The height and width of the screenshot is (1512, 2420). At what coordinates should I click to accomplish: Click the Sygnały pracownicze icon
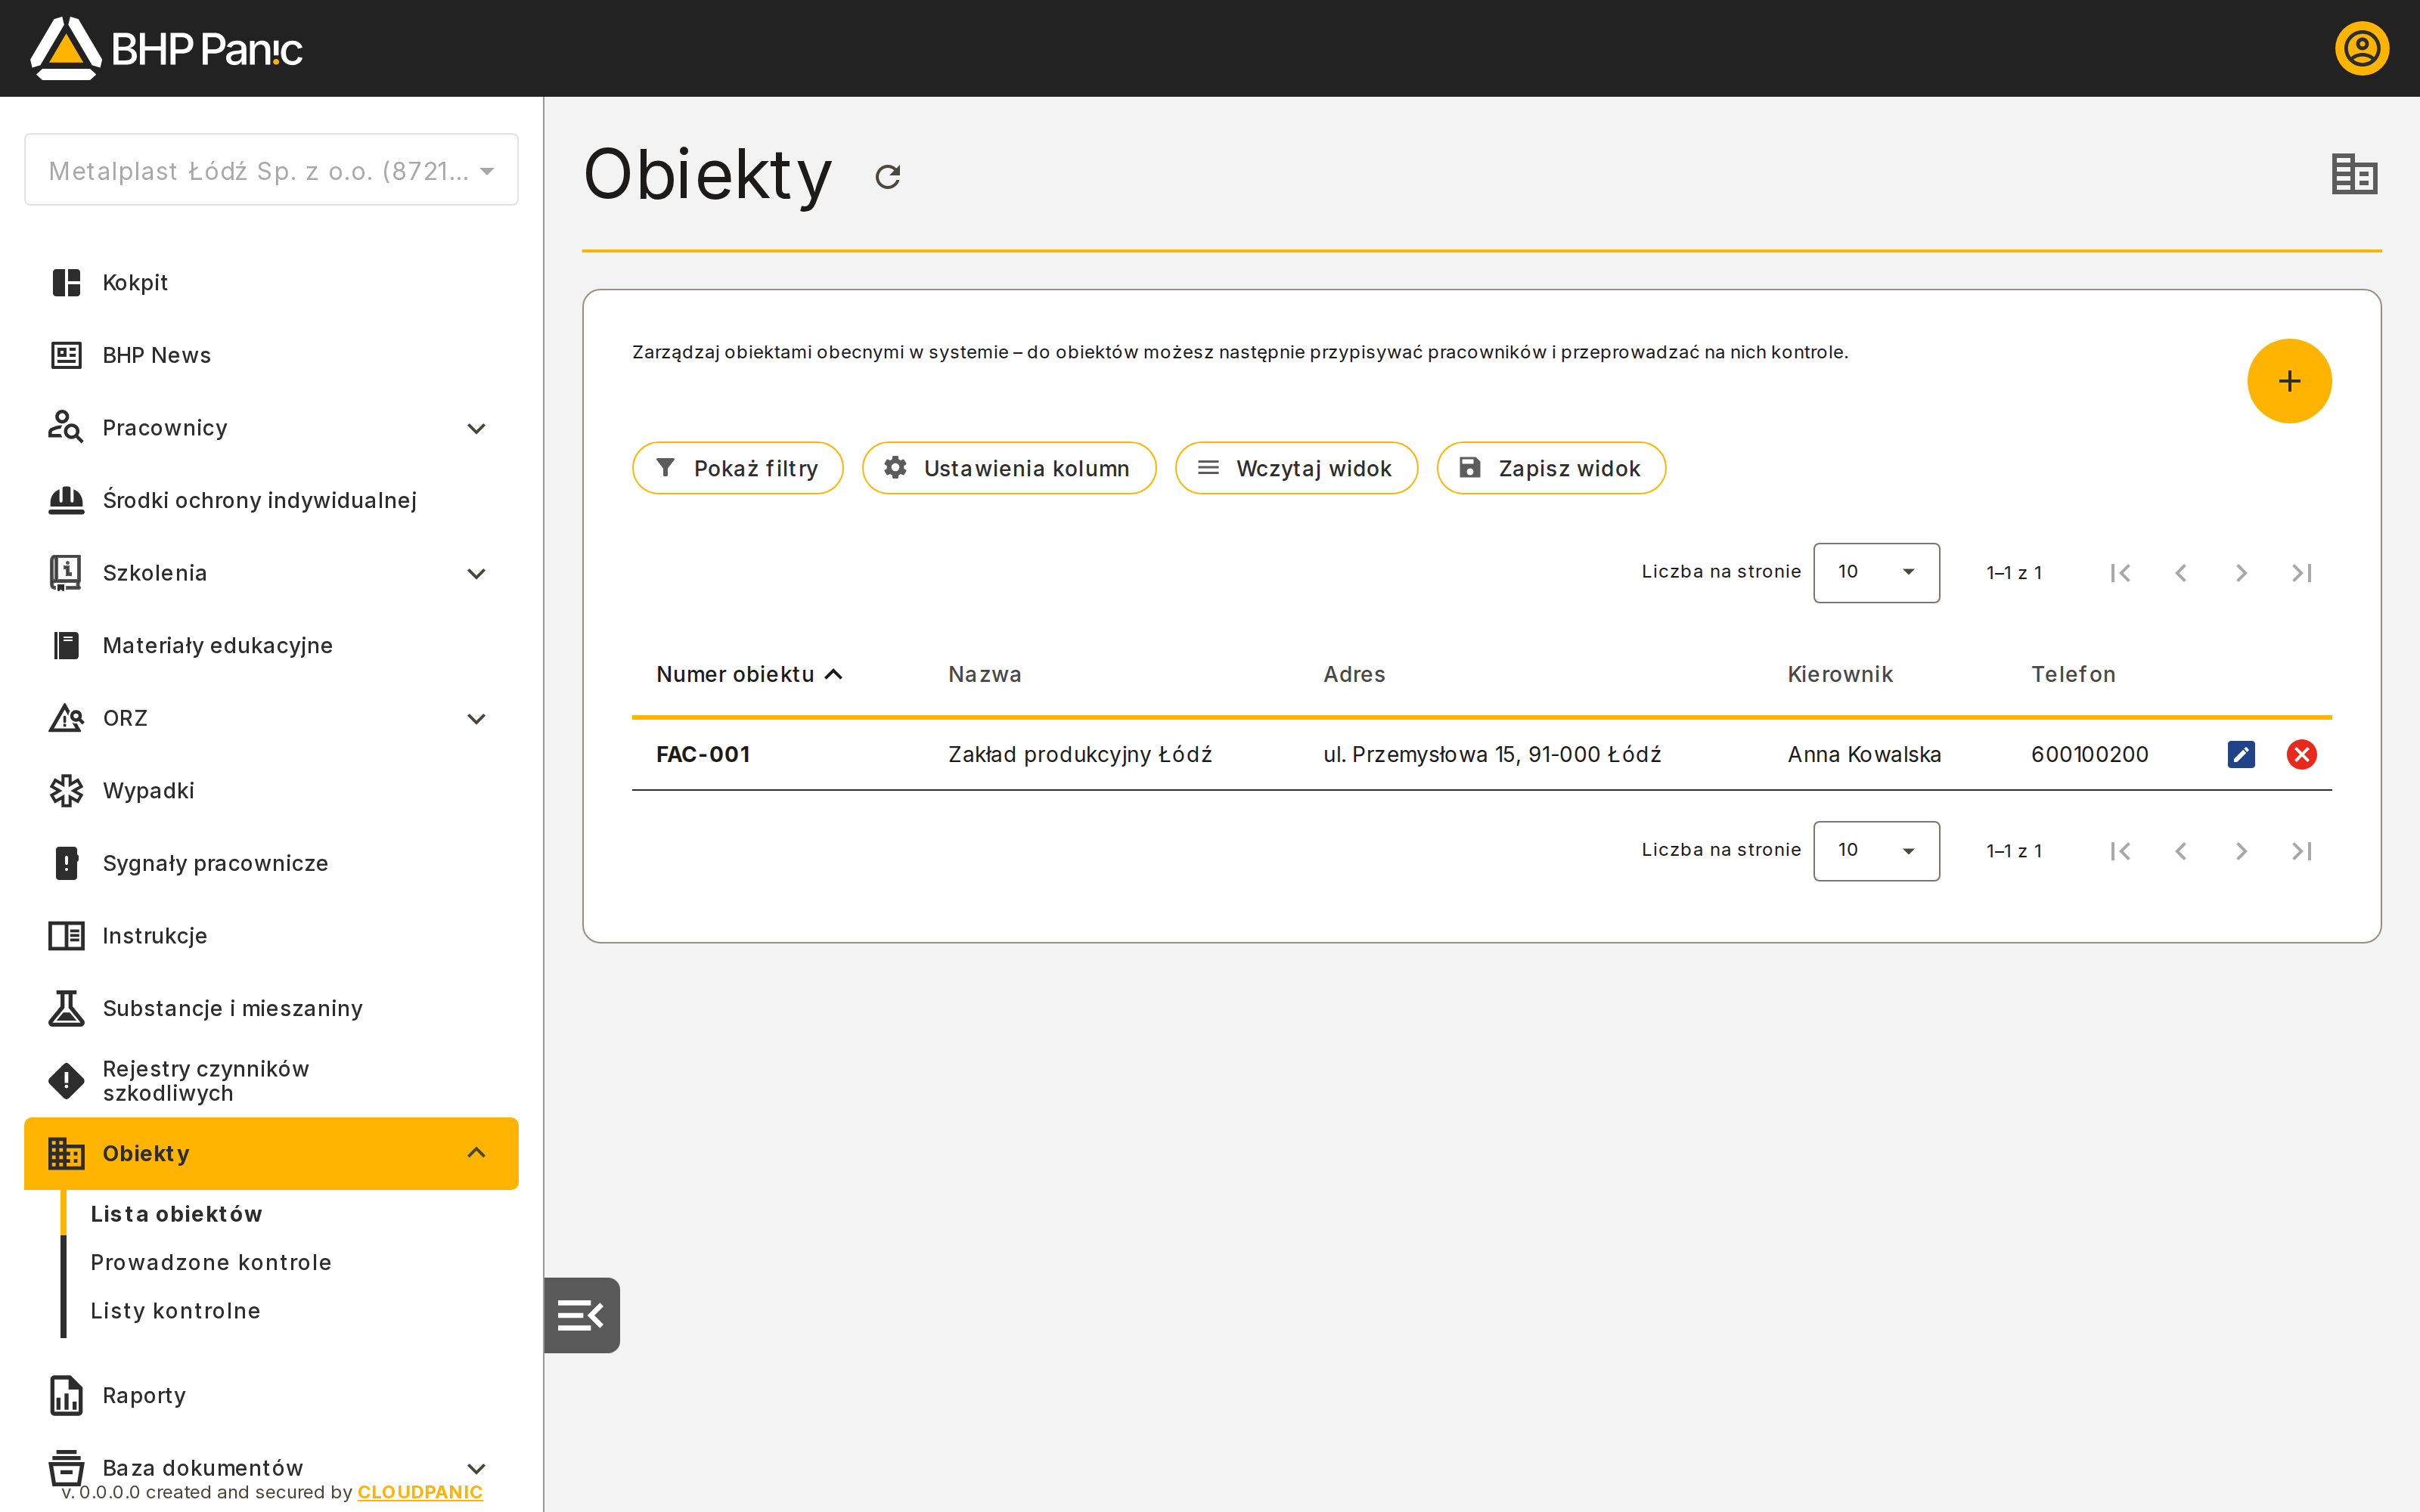pos(66,863)
